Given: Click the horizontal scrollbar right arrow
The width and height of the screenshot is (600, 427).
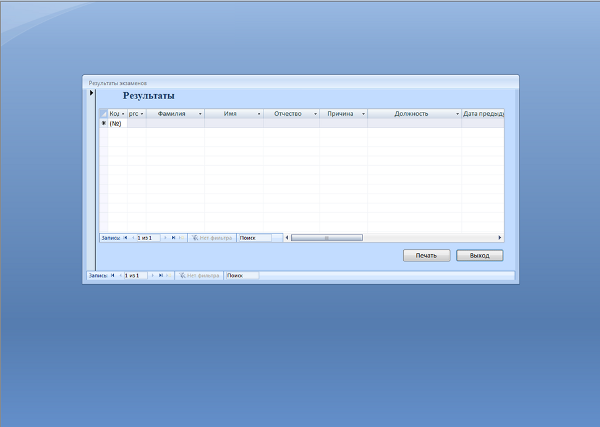Looking at the screenshot, I should tap(500, 238).
